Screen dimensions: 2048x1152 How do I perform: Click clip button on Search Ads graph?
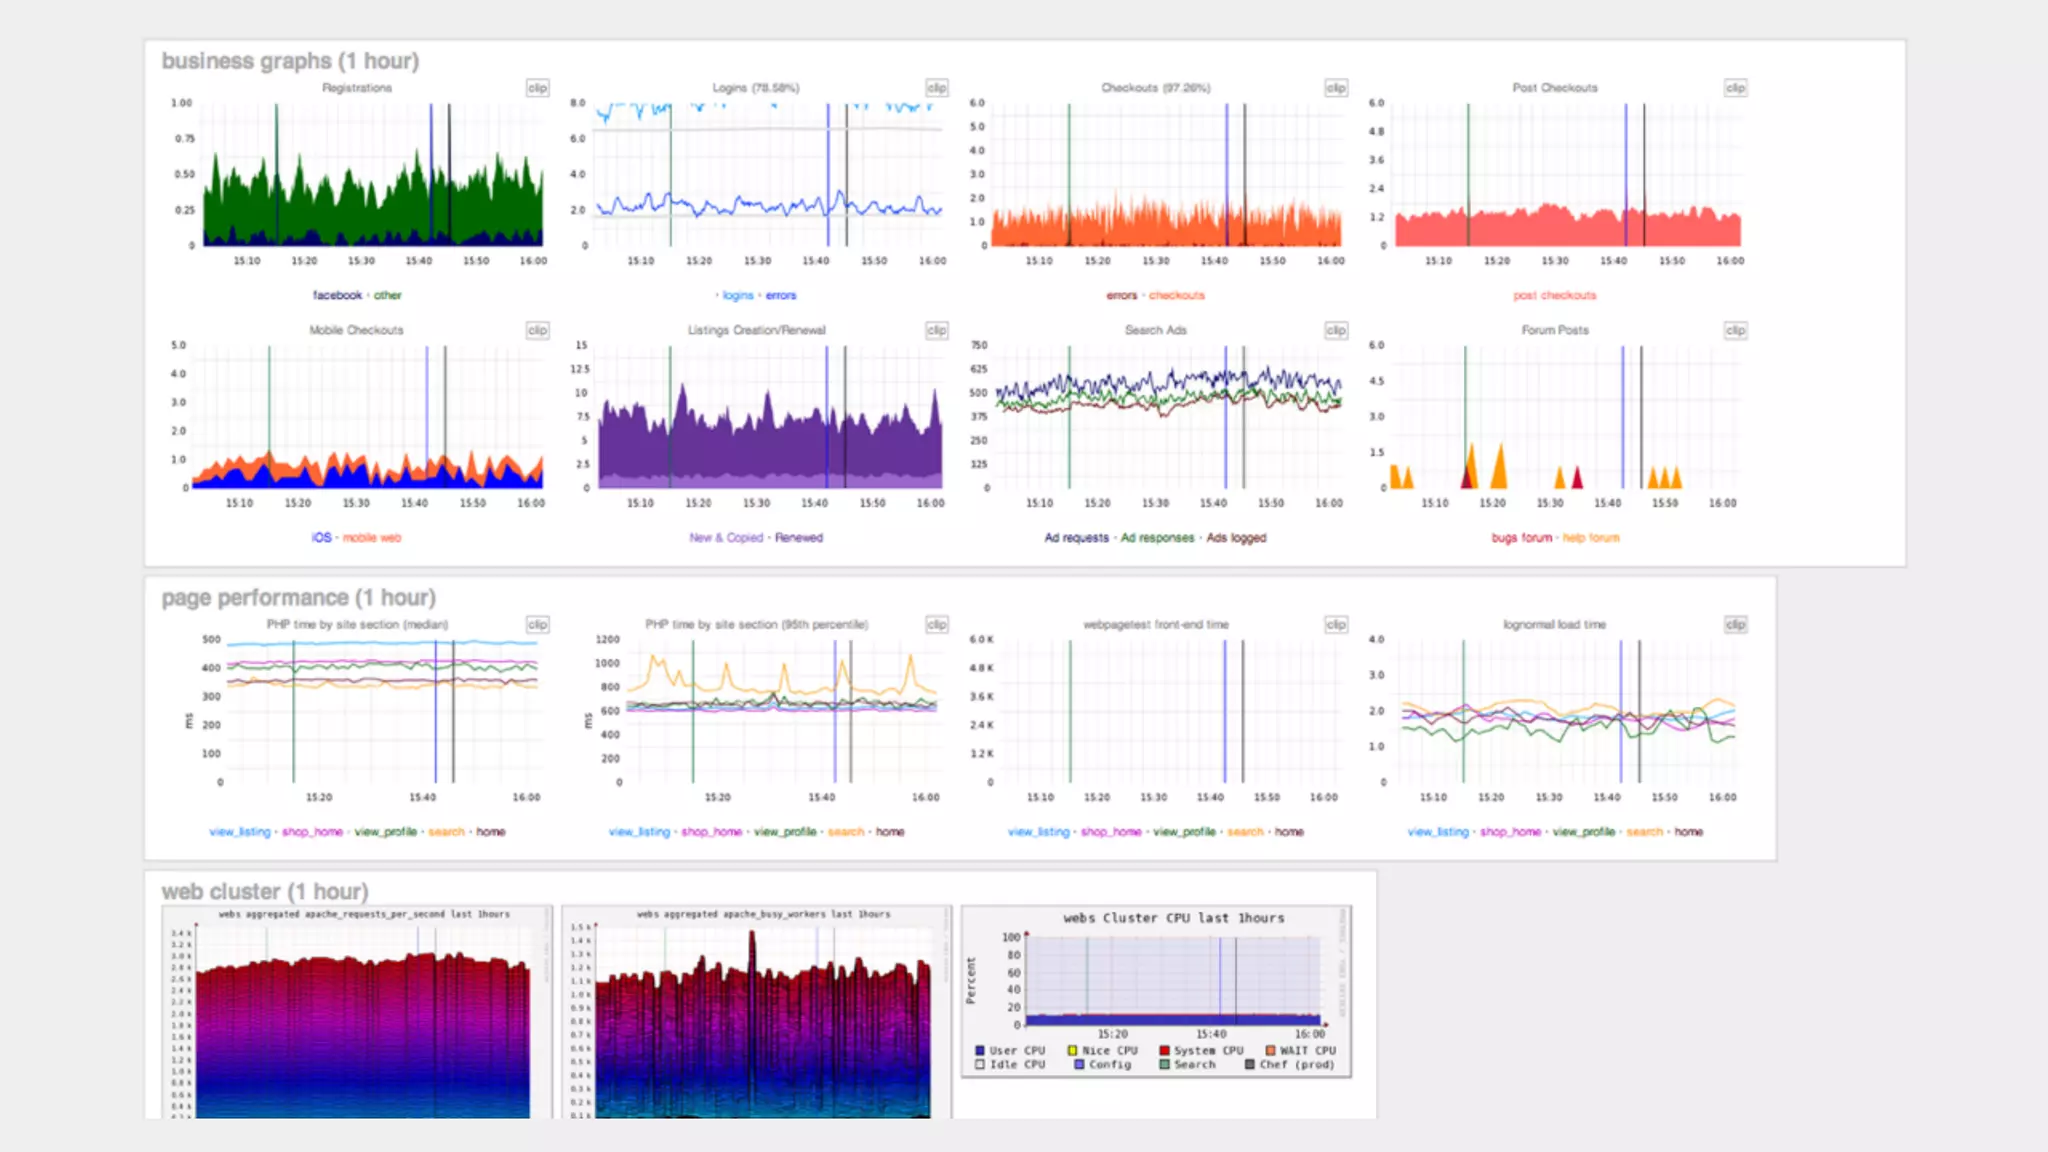tap(1336, 330)
